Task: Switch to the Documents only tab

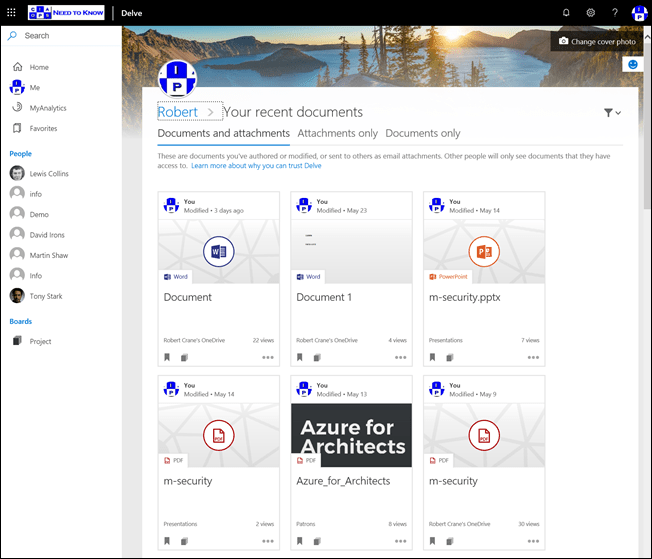Action: (423, 133)
